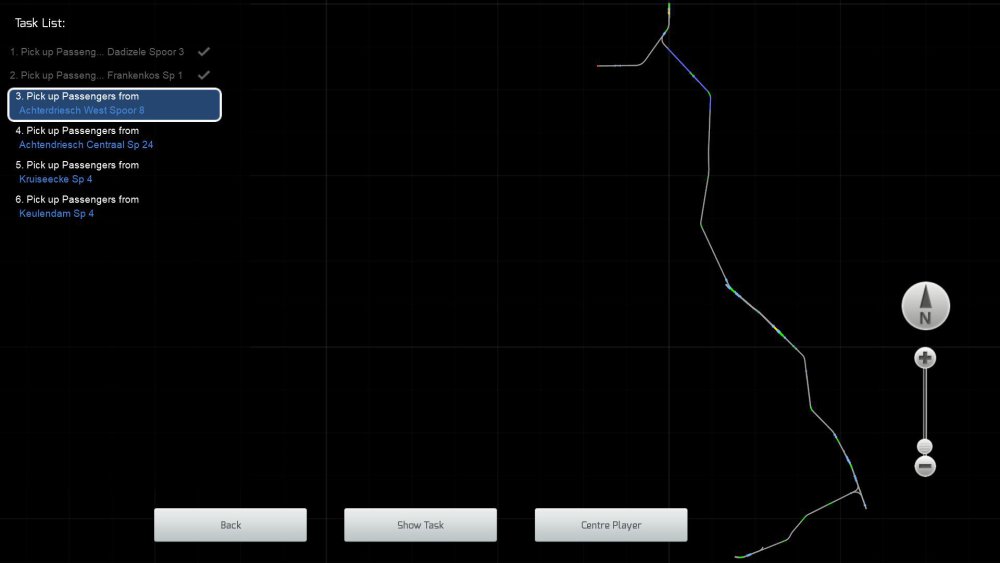Screen dimensions: 1000x563
Task: Click the north compass icon
Action: (925, 306)
